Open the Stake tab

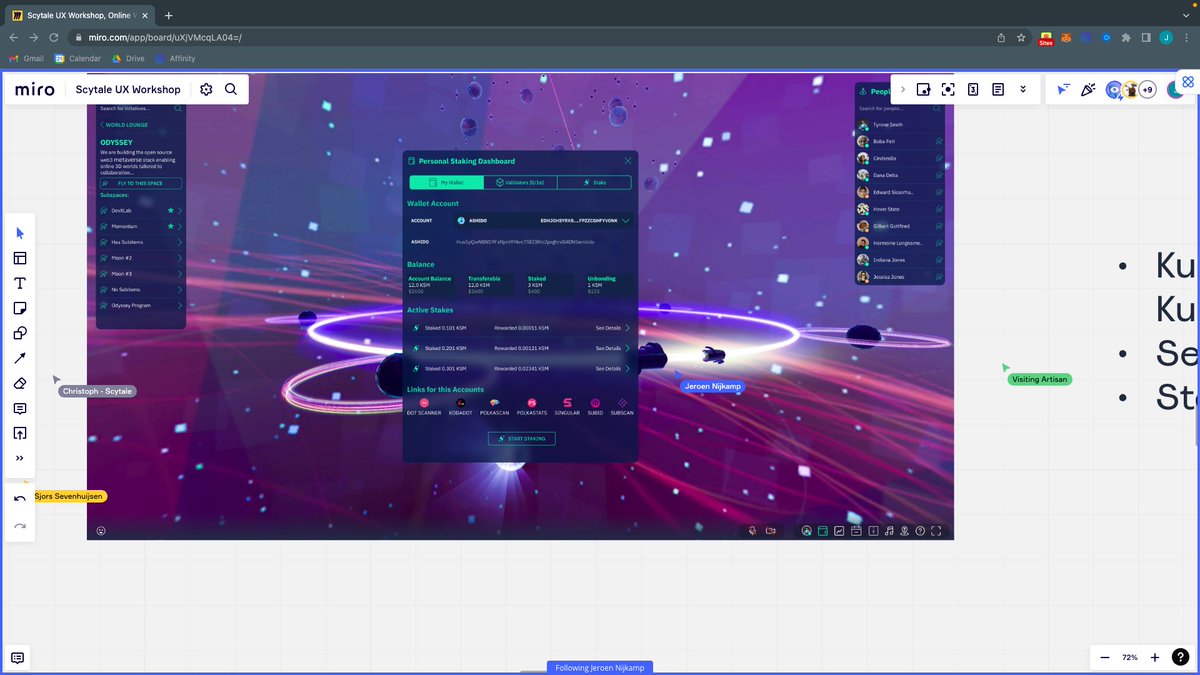(595, 182)
